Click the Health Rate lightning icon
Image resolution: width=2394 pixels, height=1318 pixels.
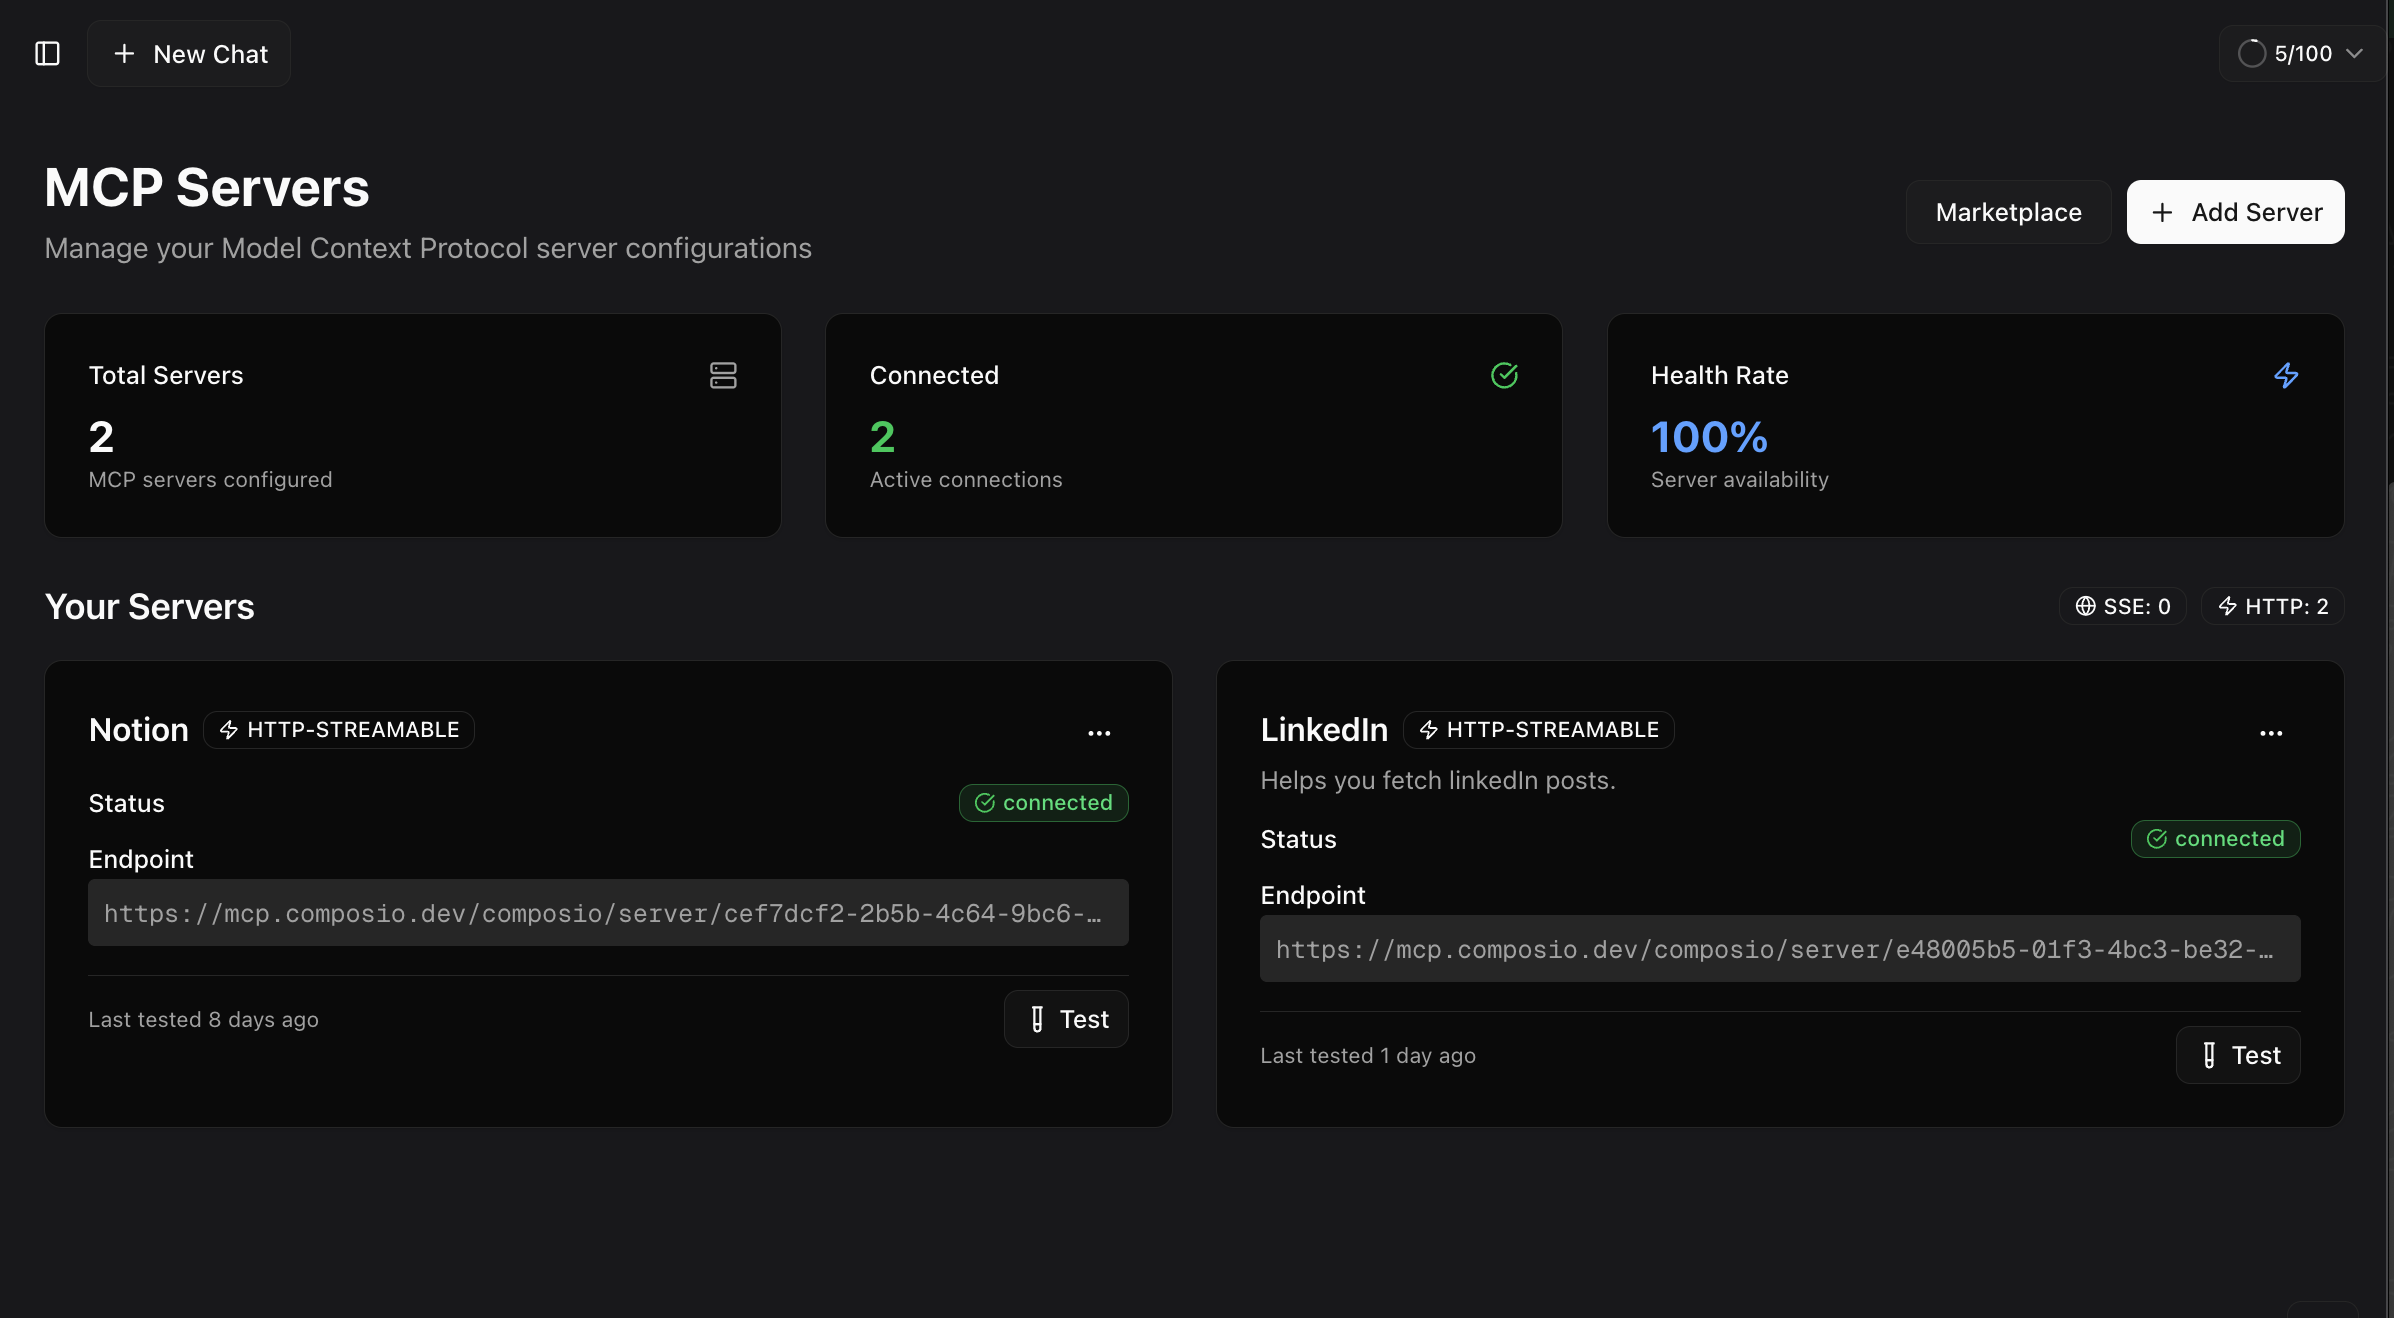[2286, 375]
